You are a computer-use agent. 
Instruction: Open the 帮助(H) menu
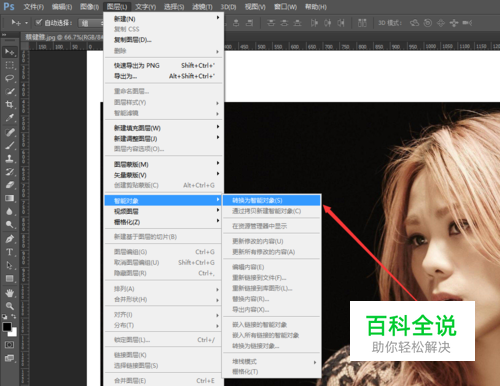pyautogui.click(x=316, y=7)
